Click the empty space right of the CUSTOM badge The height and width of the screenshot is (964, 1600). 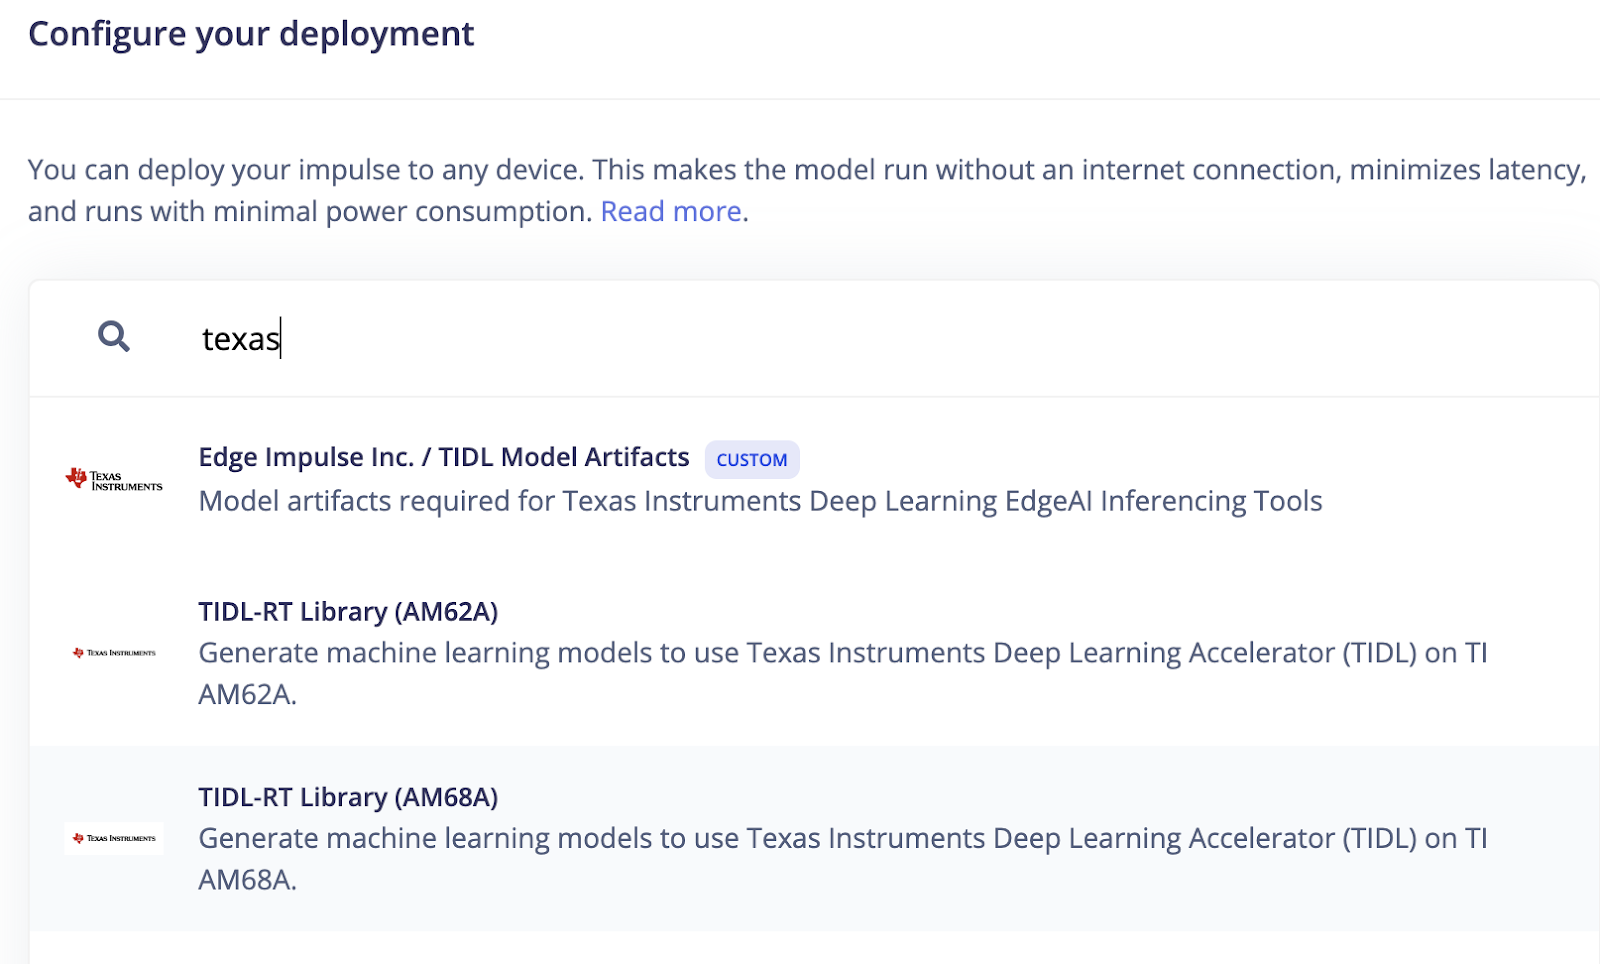[x=1100, y=459]
